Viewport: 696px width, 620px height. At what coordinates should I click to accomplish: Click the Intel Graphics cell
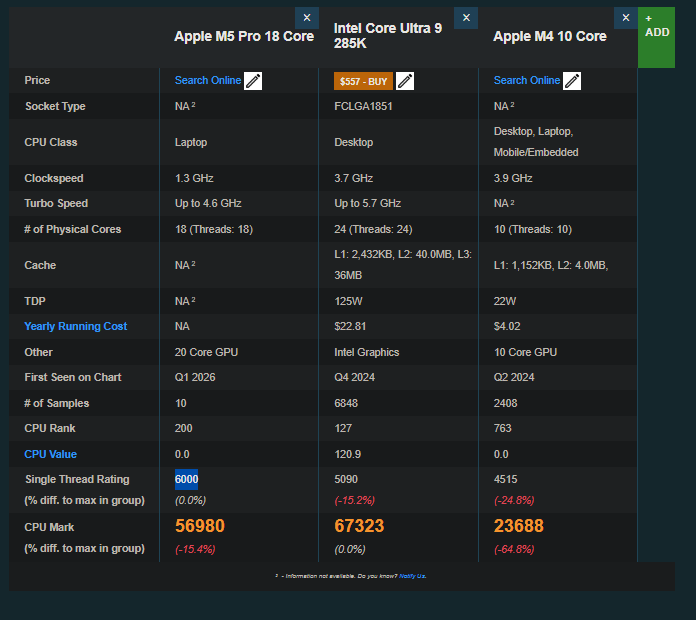coord(367,352)
